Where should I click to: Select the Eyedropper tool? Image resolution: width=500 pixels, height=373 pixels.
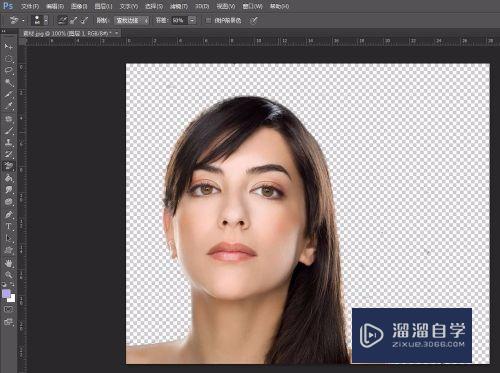click(x=9, y=106)
